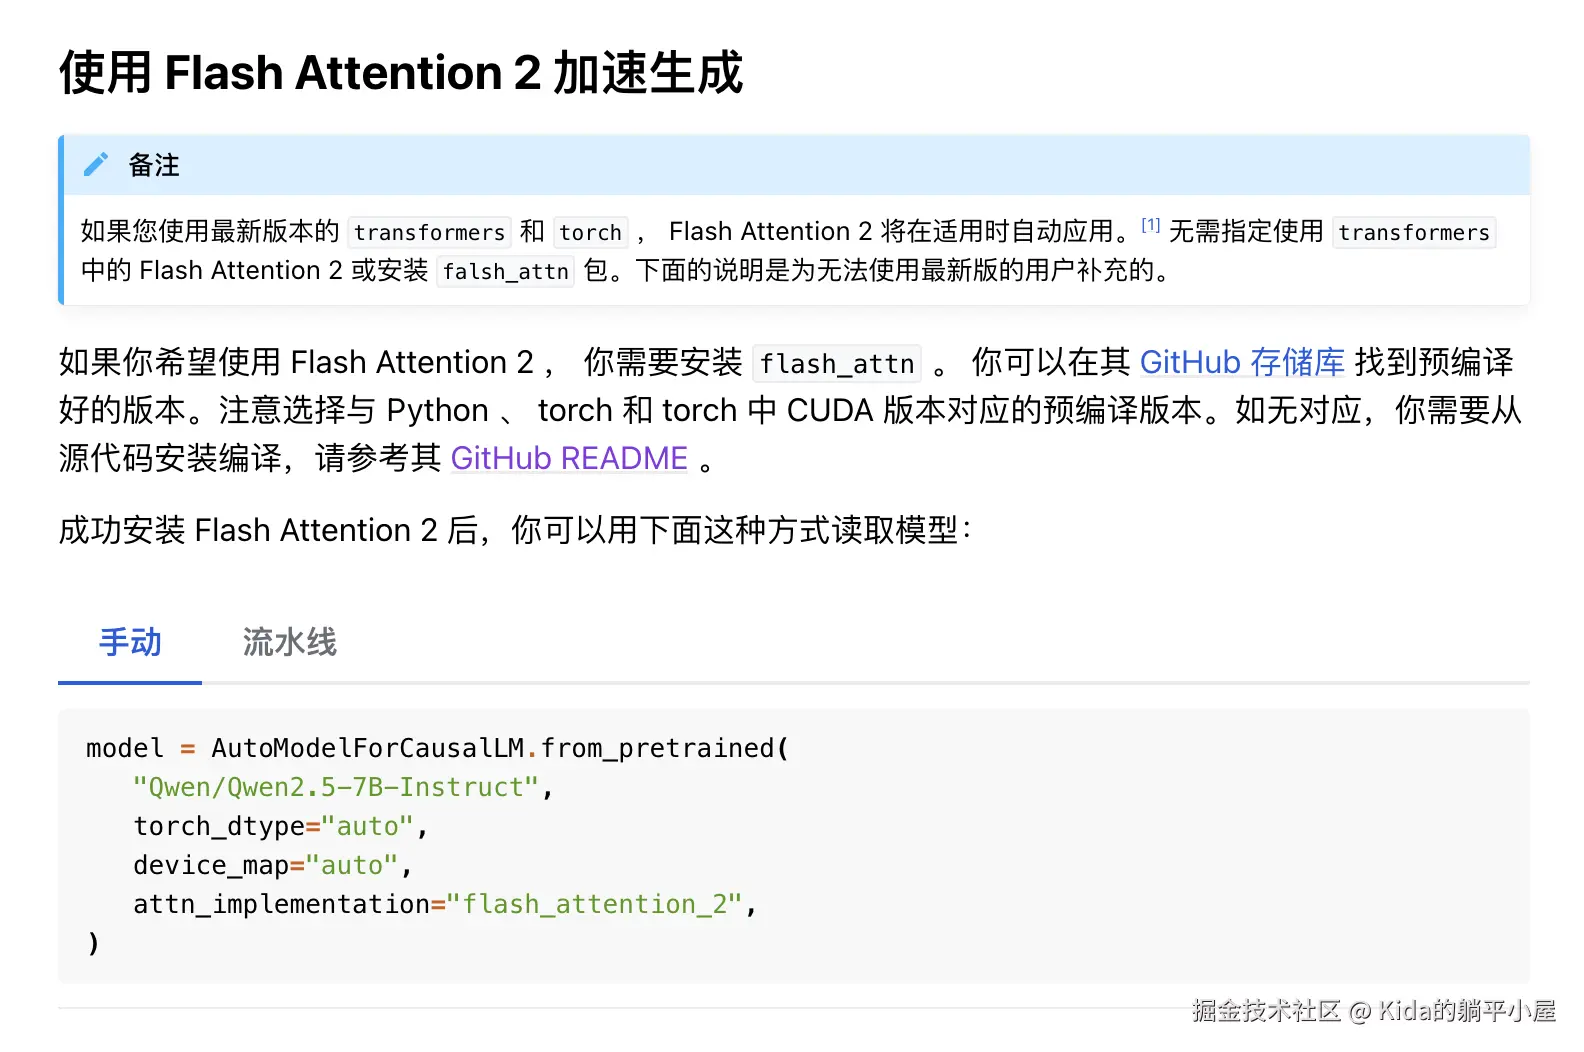Click the closing parenthesis in code block

(x=93, y=943)
